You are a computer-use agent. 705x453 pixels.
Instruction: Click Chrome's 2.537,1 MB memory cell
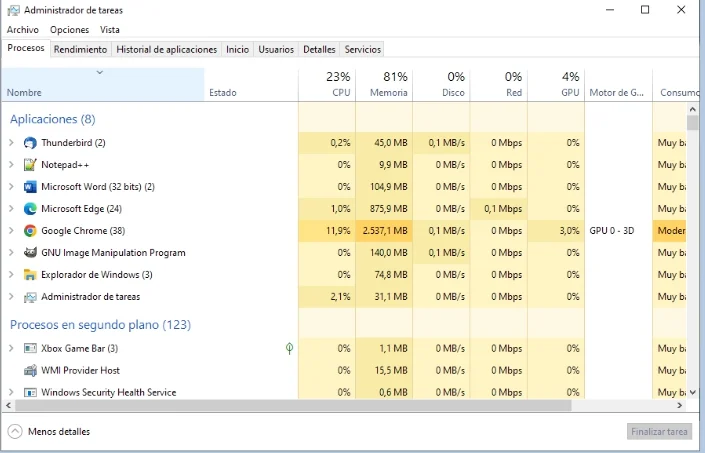pos(384,231)
